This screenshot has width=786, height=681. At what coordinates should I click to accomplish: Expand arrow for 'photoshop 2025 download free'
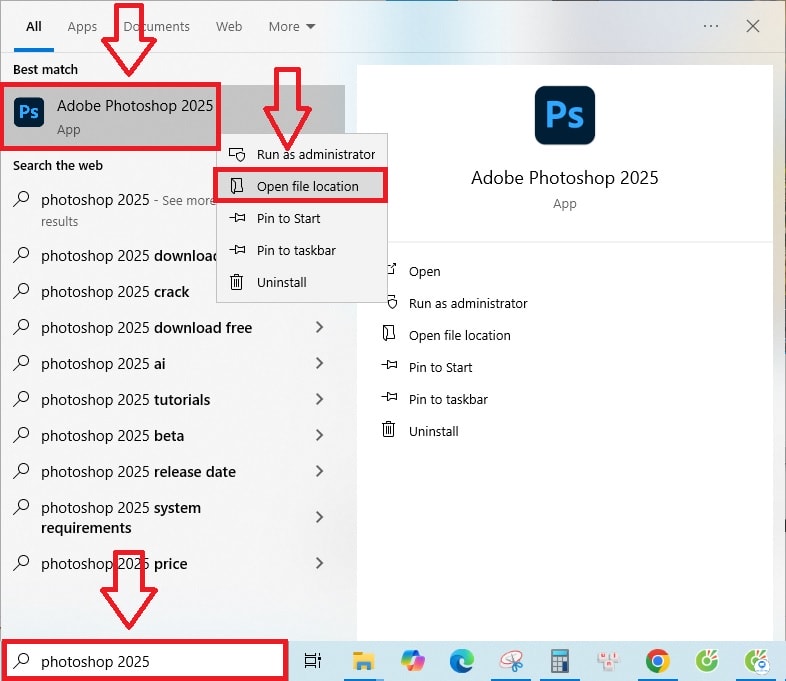319,328
